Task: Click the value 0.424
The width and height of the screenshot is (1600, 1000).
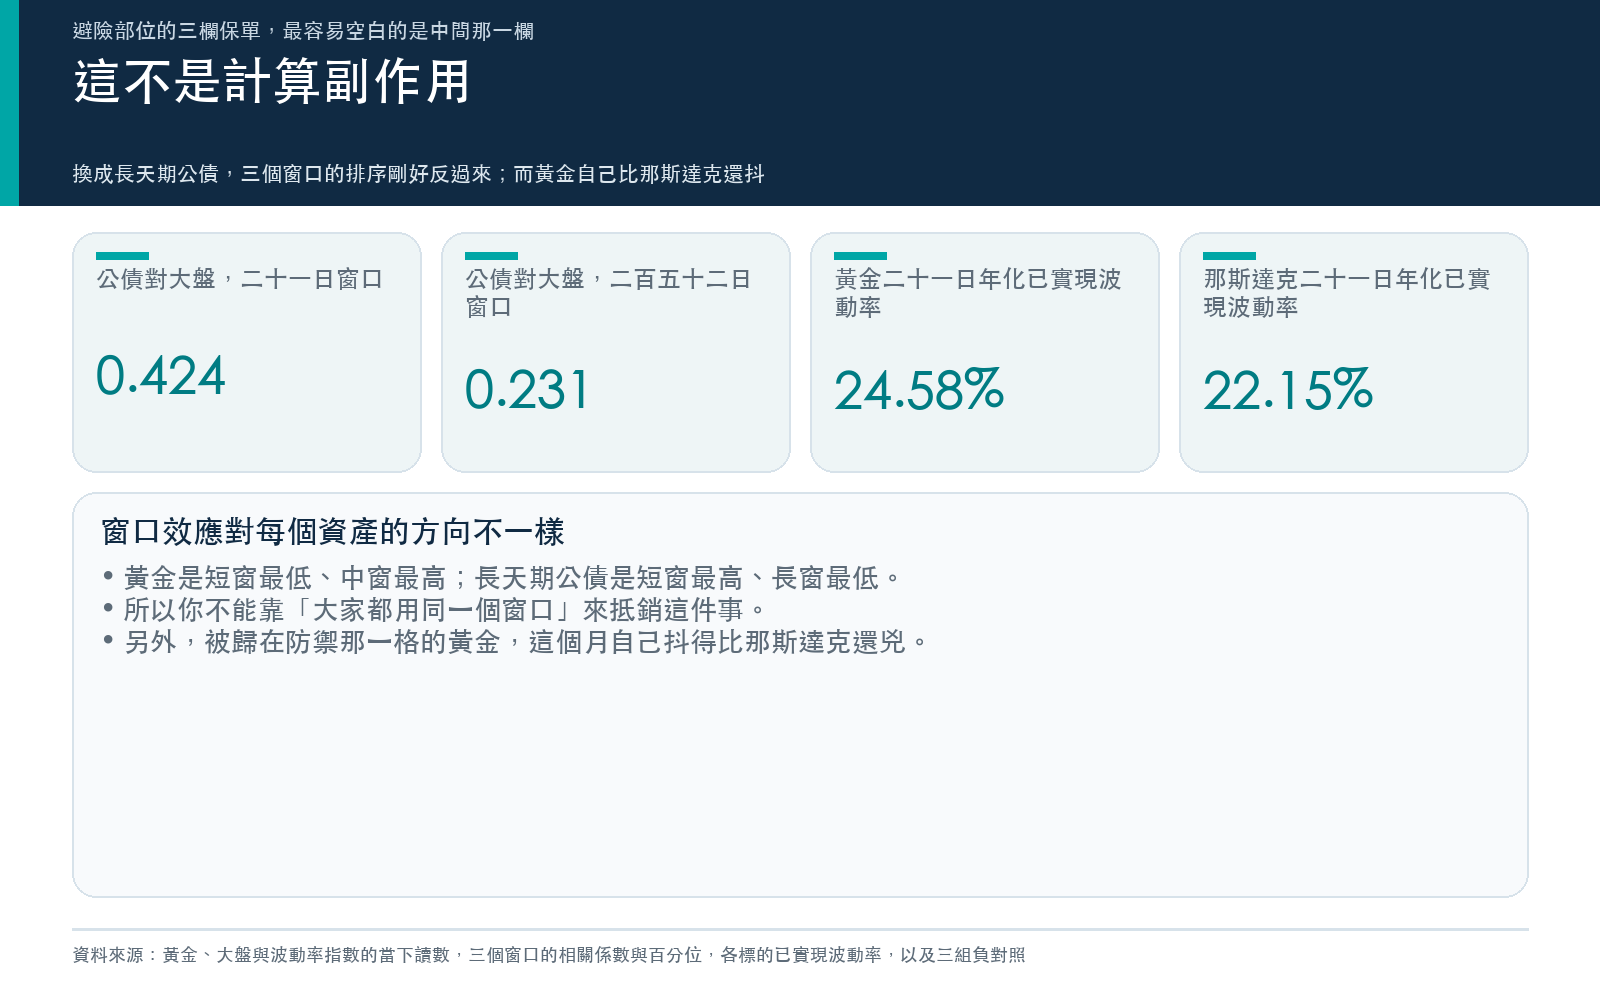Action: (161, 376)
